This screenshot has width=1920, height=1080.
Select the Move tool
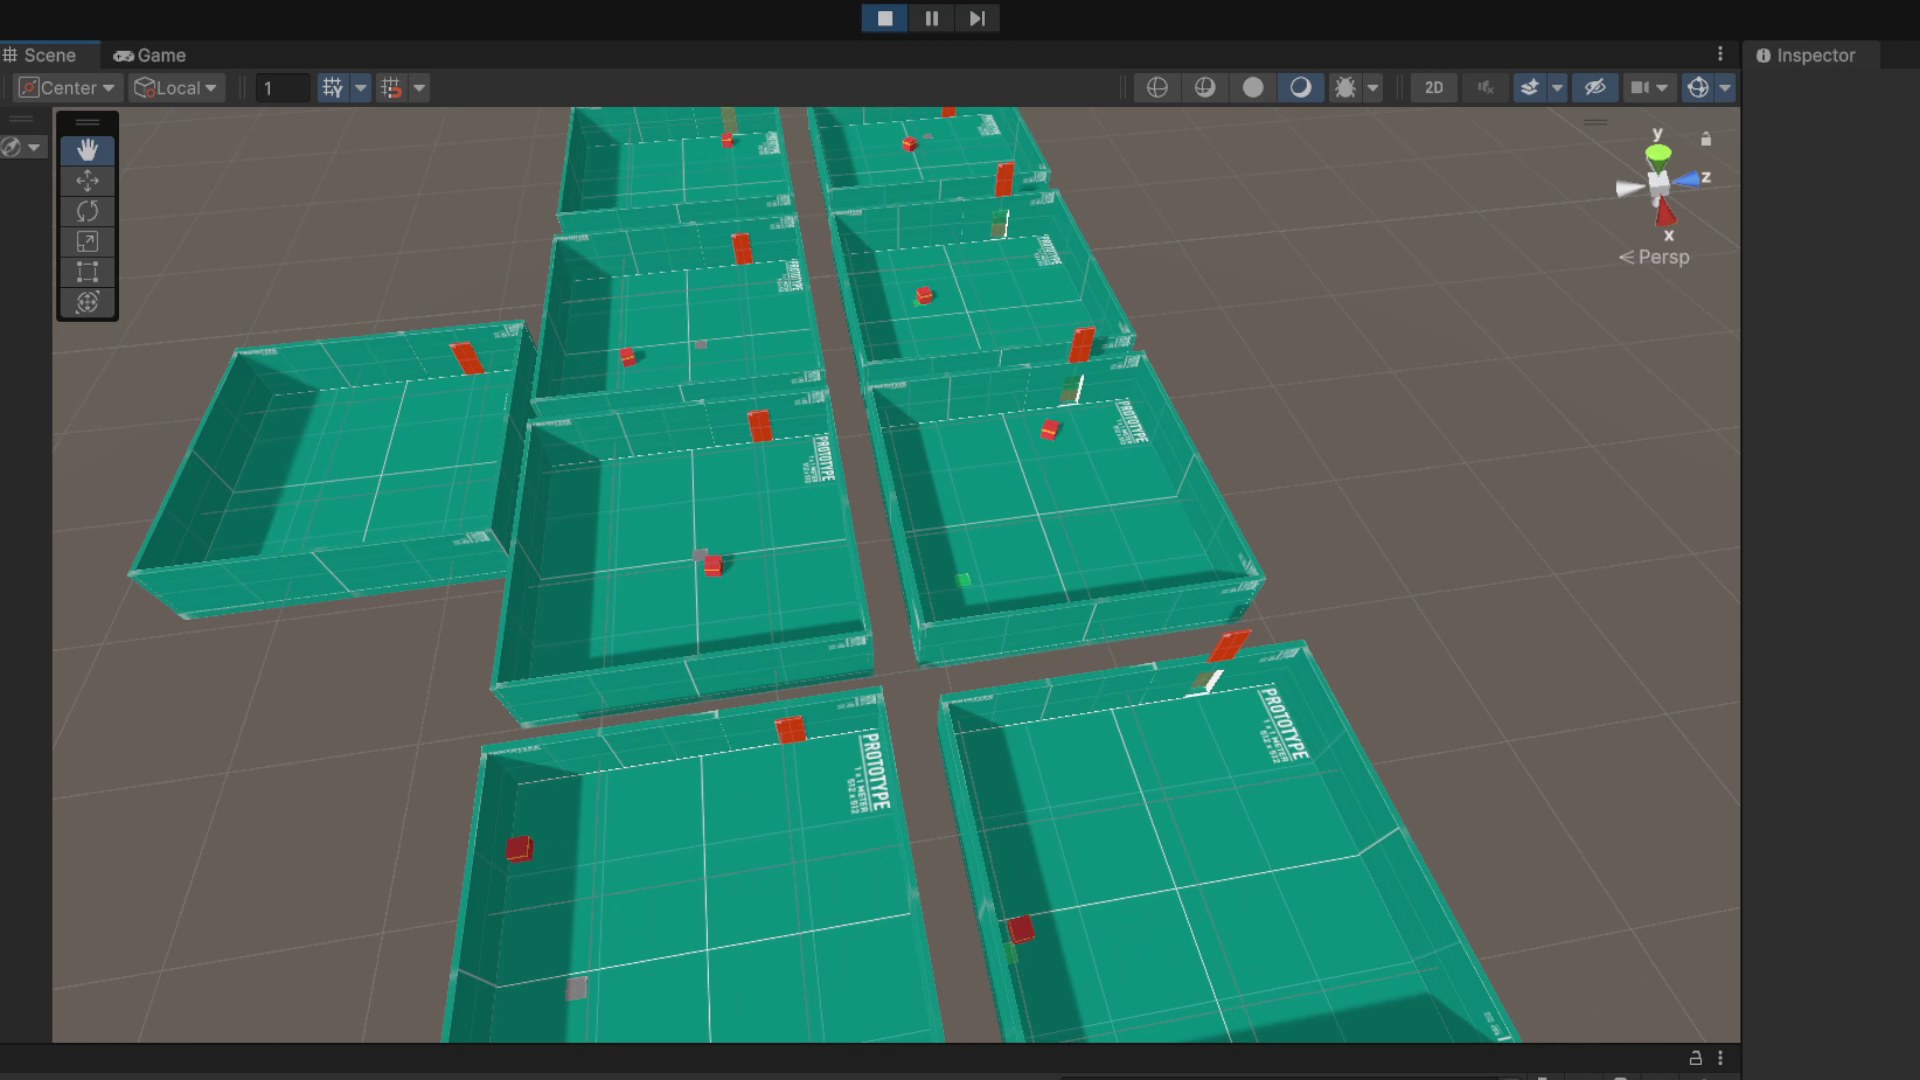(x=87, y=181)
